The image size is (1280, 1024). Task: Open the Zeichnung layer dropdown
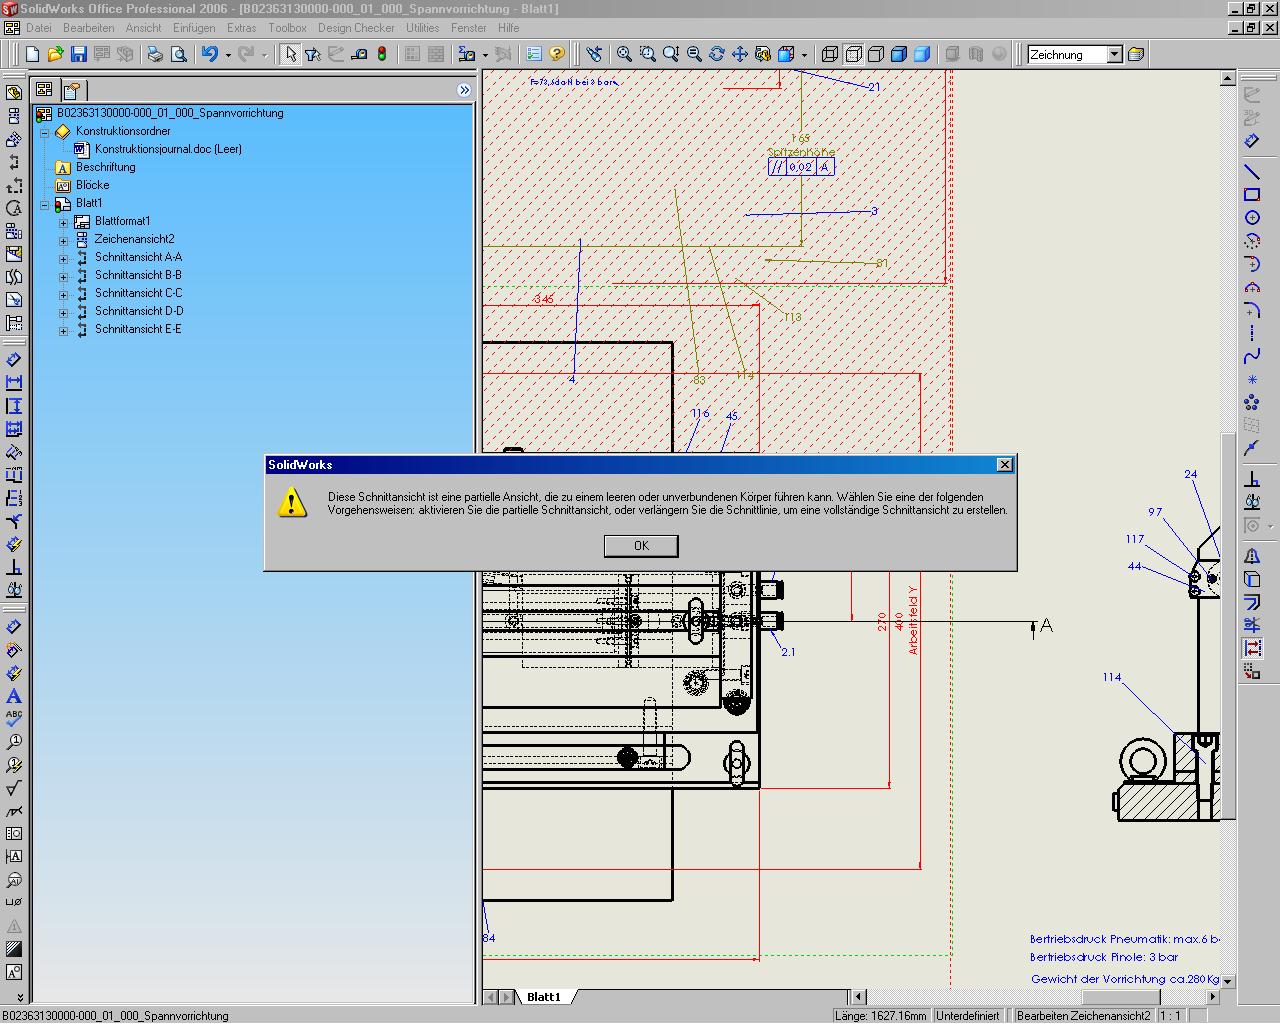[1114, 55]
